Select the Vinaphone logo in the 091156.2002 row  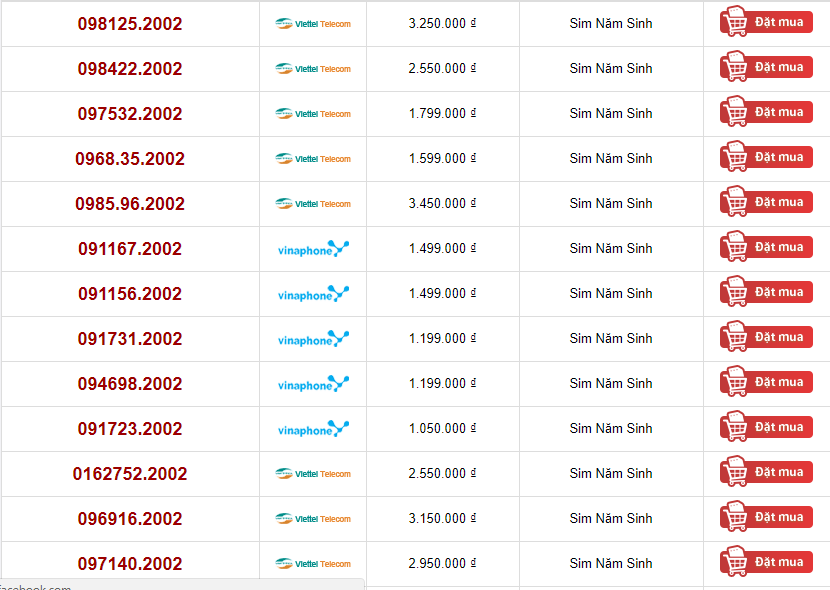[x=313, y=294]
